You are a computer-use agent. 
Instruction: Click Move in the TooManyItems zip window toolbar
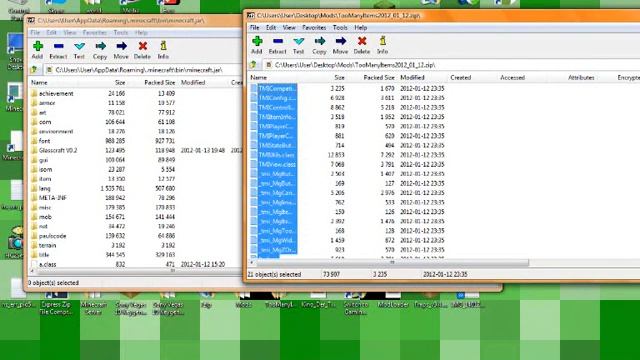340,45
